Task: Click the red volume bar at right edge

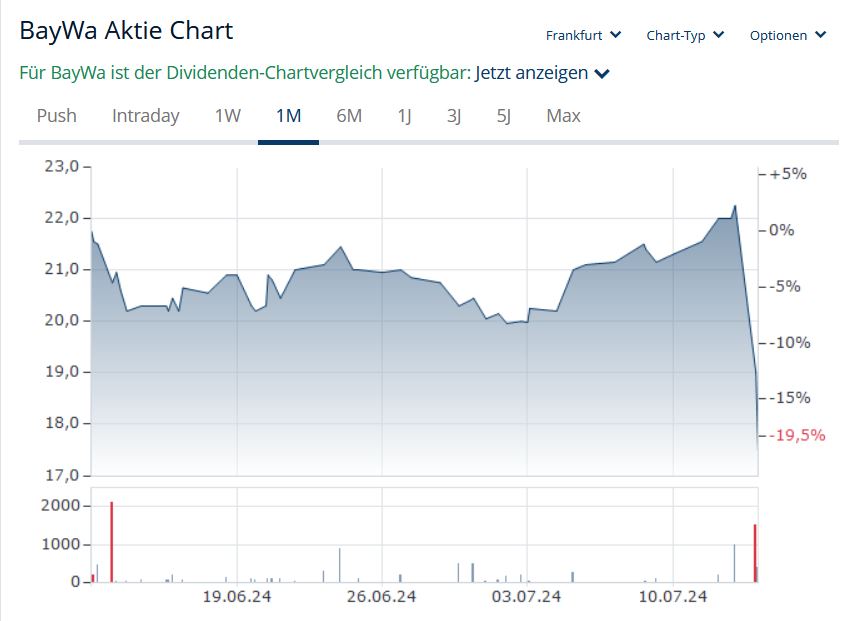Action: click(755, 552)
